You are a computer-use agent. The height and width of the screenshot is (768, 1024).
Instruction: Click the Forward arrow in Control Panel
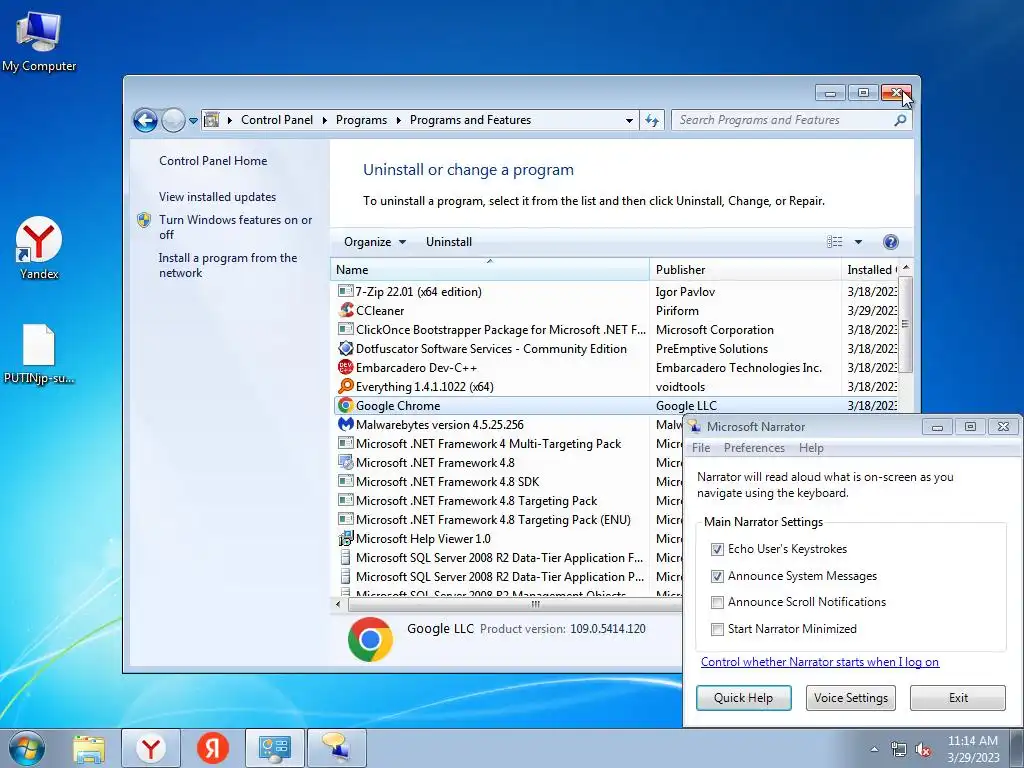coord(173,120)
